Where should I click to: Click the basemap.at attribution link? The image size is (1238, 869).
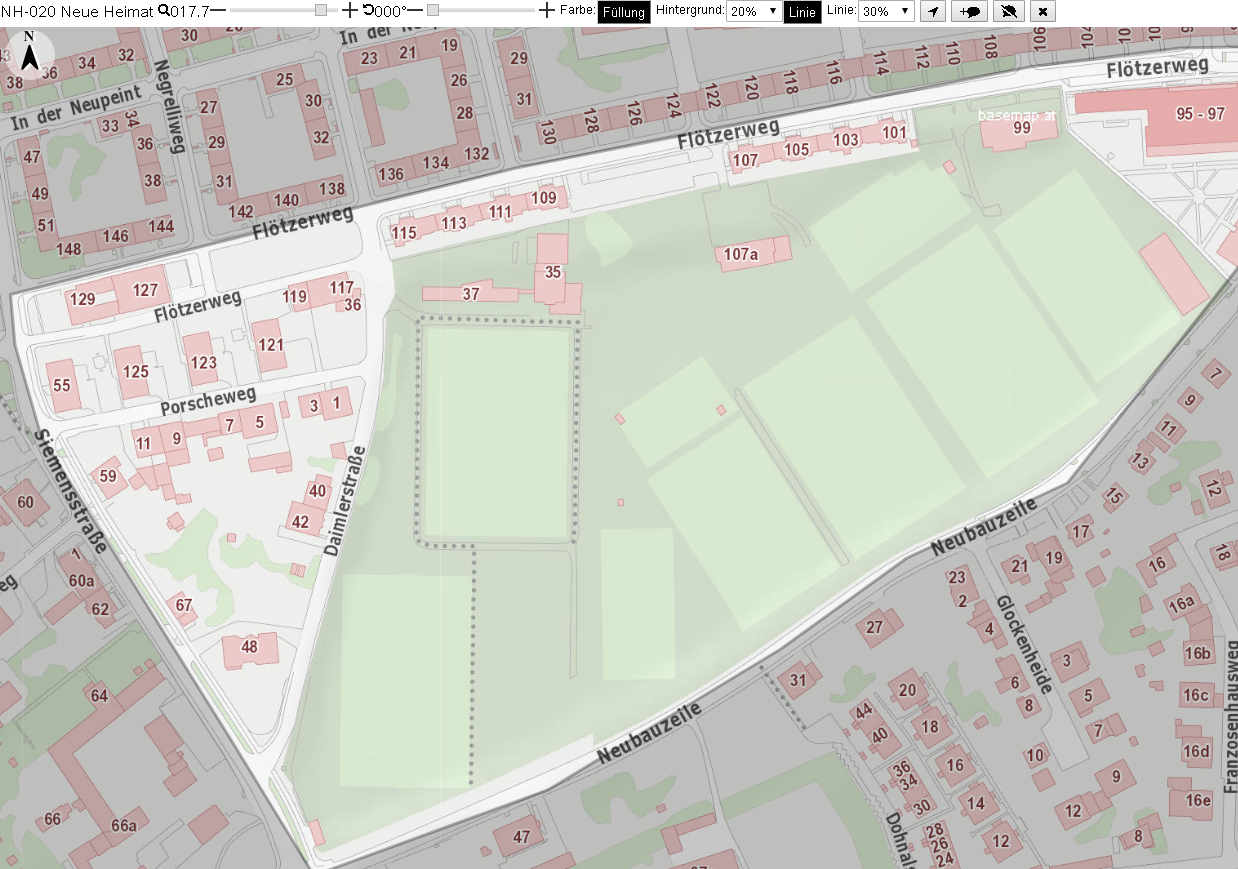tap(1017, 116)
